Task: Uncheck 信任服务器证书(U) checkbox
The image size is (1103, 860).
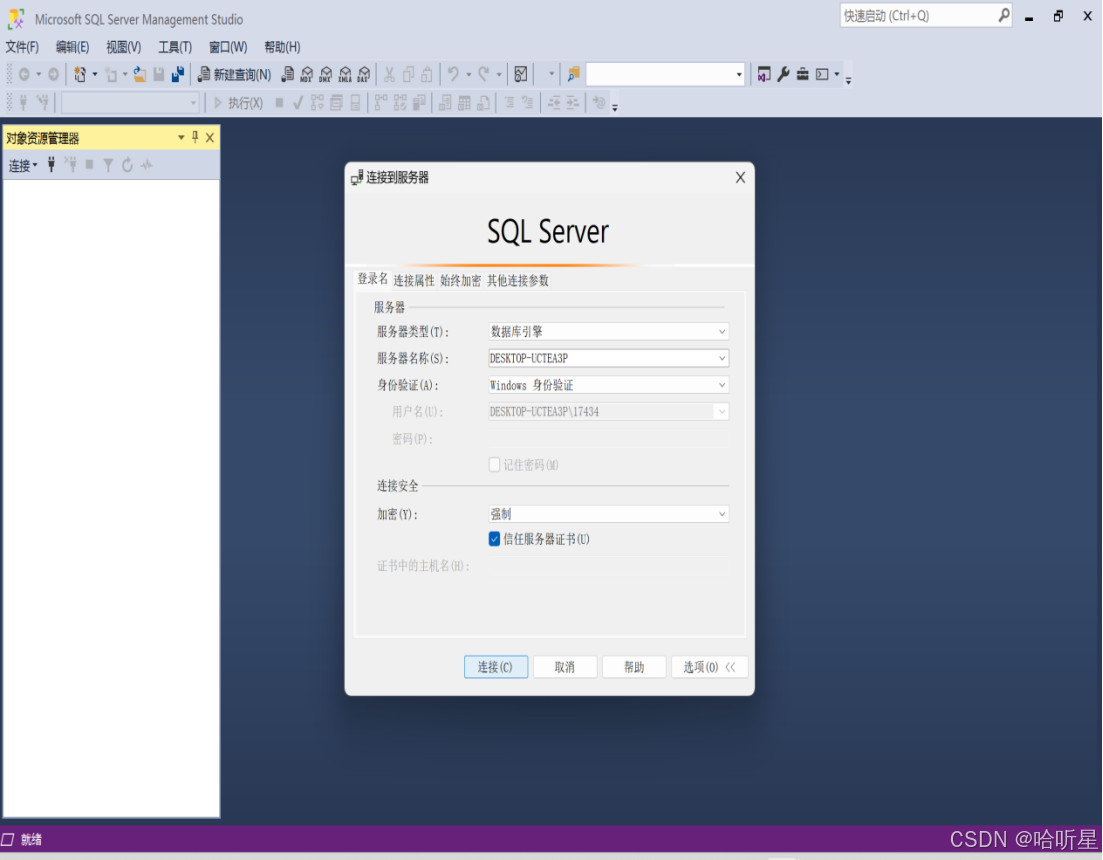Action: tap(495, 539)
